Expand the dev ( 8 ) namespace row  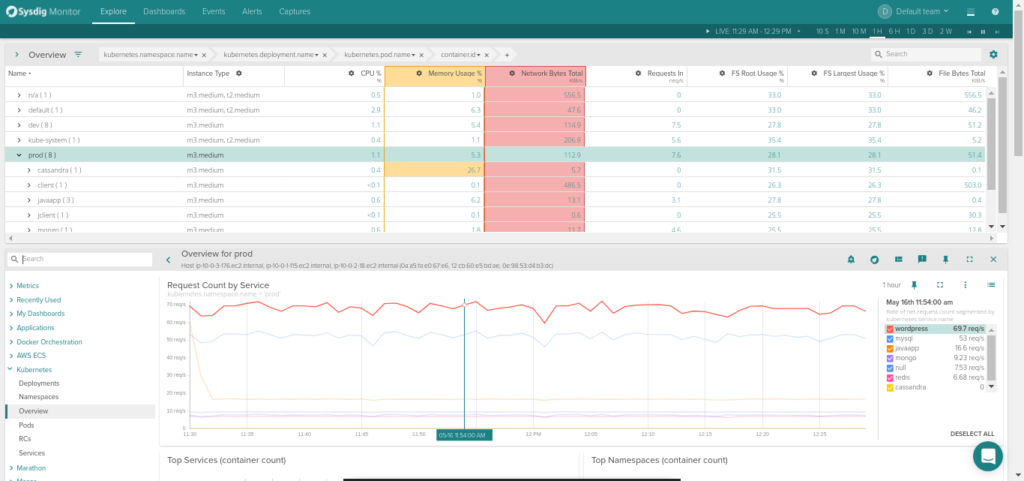tap(19, 125)
